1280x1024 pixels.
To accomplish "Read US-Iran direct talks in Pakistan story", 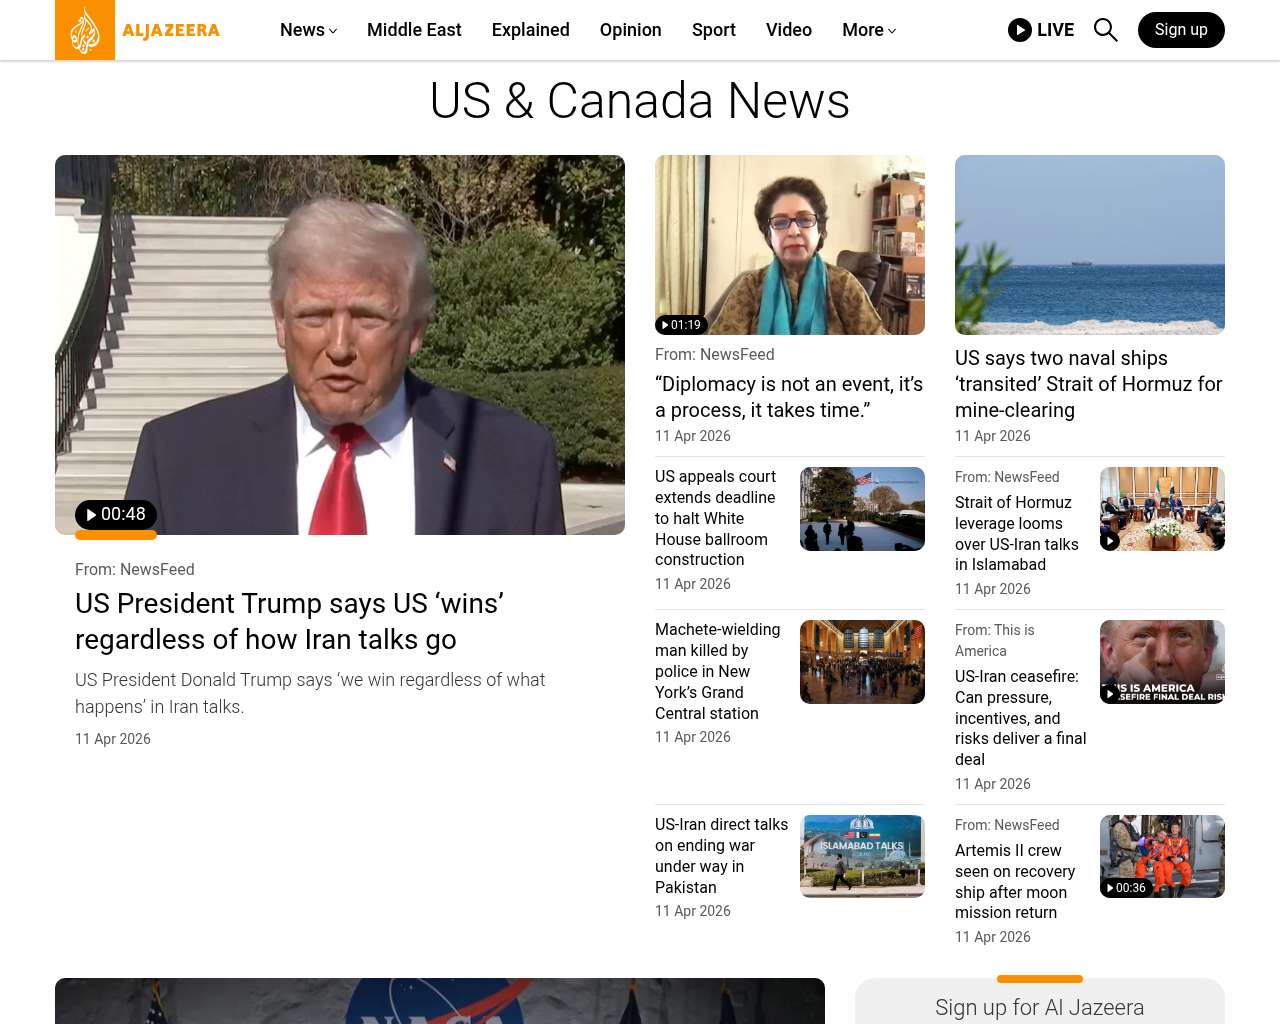I will pyautogui.click(x=722, y=856).
